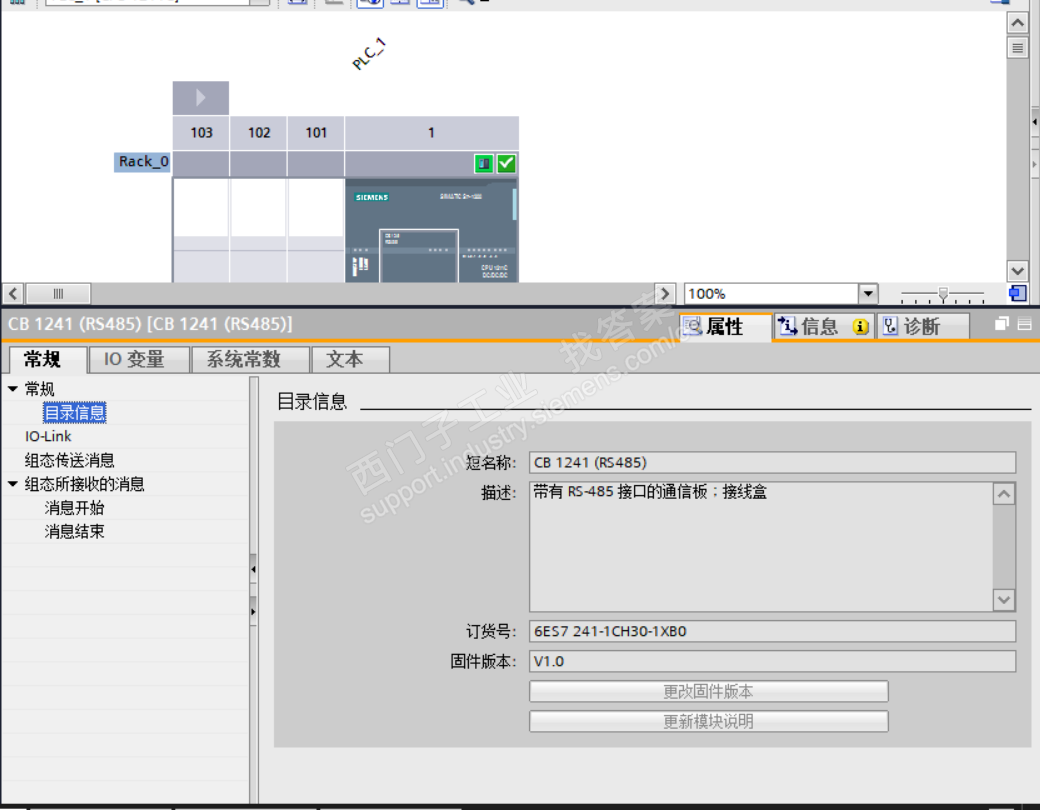
Task: Click the 固件版本 V1.0 field
Action: (x=772, y=661)
